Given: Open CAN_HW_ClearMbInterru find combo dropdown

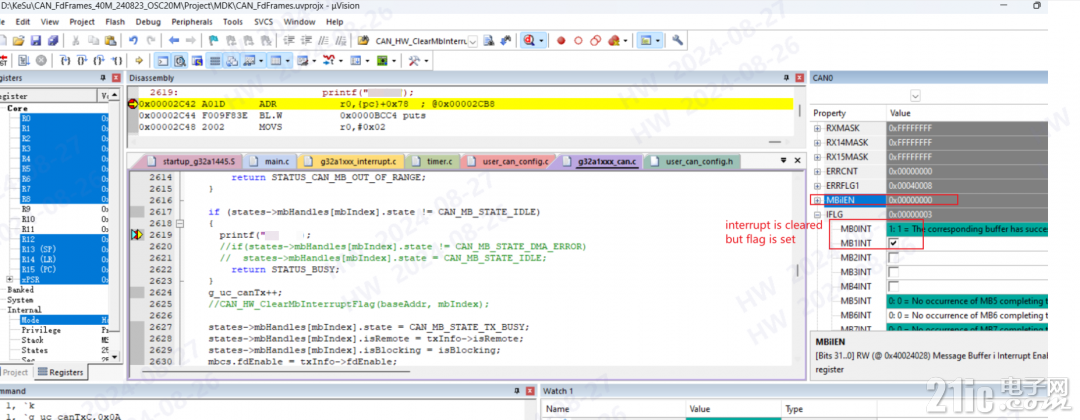Looking at the screenshot, I should [x=473, y=41].
